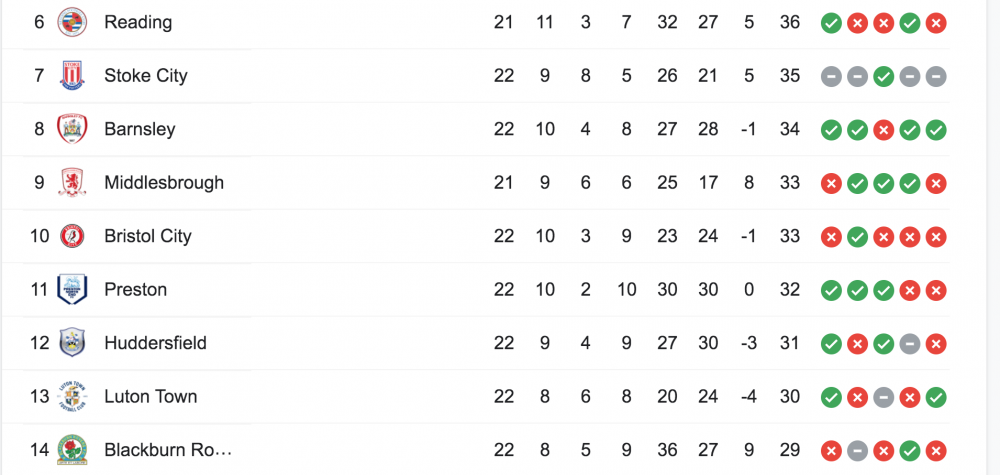Click the Blackburn Rovers club crest

click(72, 450)
